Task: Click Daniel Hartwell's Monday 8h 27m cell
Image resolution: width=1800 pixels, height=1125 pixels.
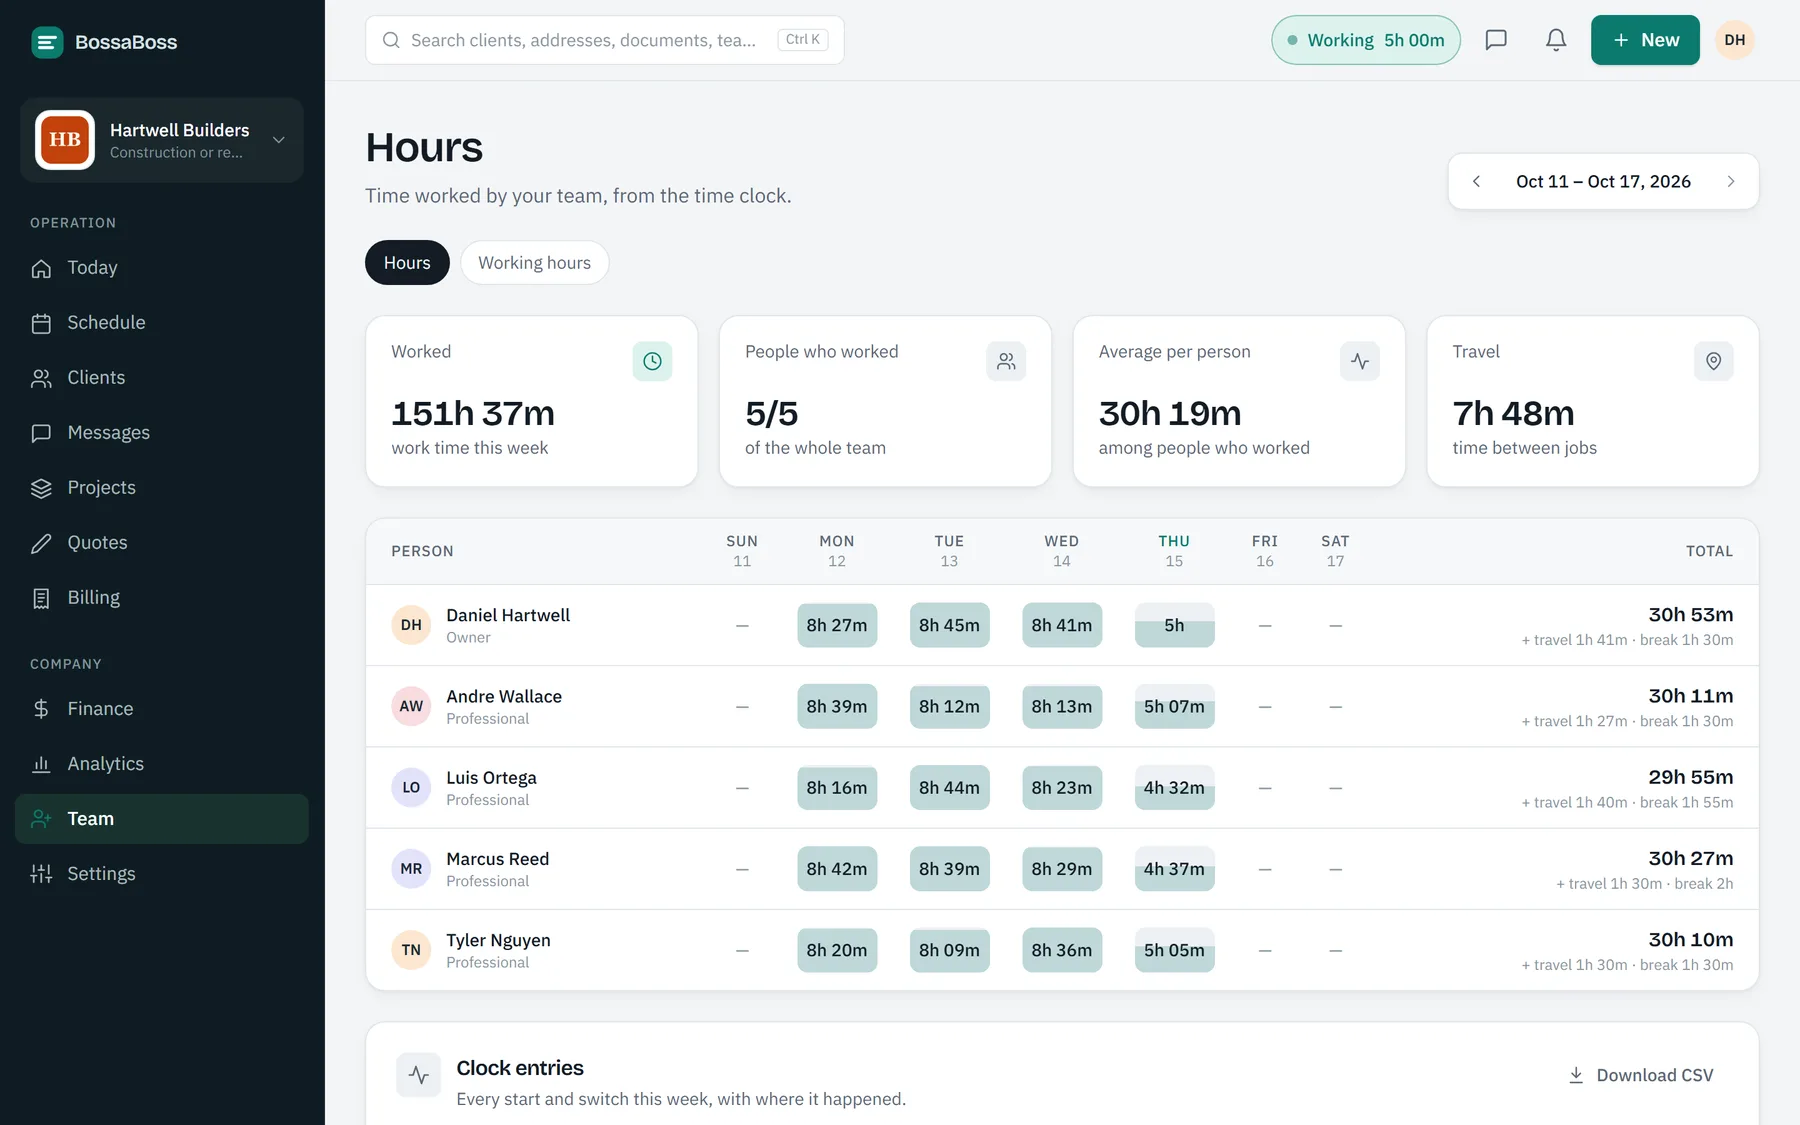Action: pos(837,625)
